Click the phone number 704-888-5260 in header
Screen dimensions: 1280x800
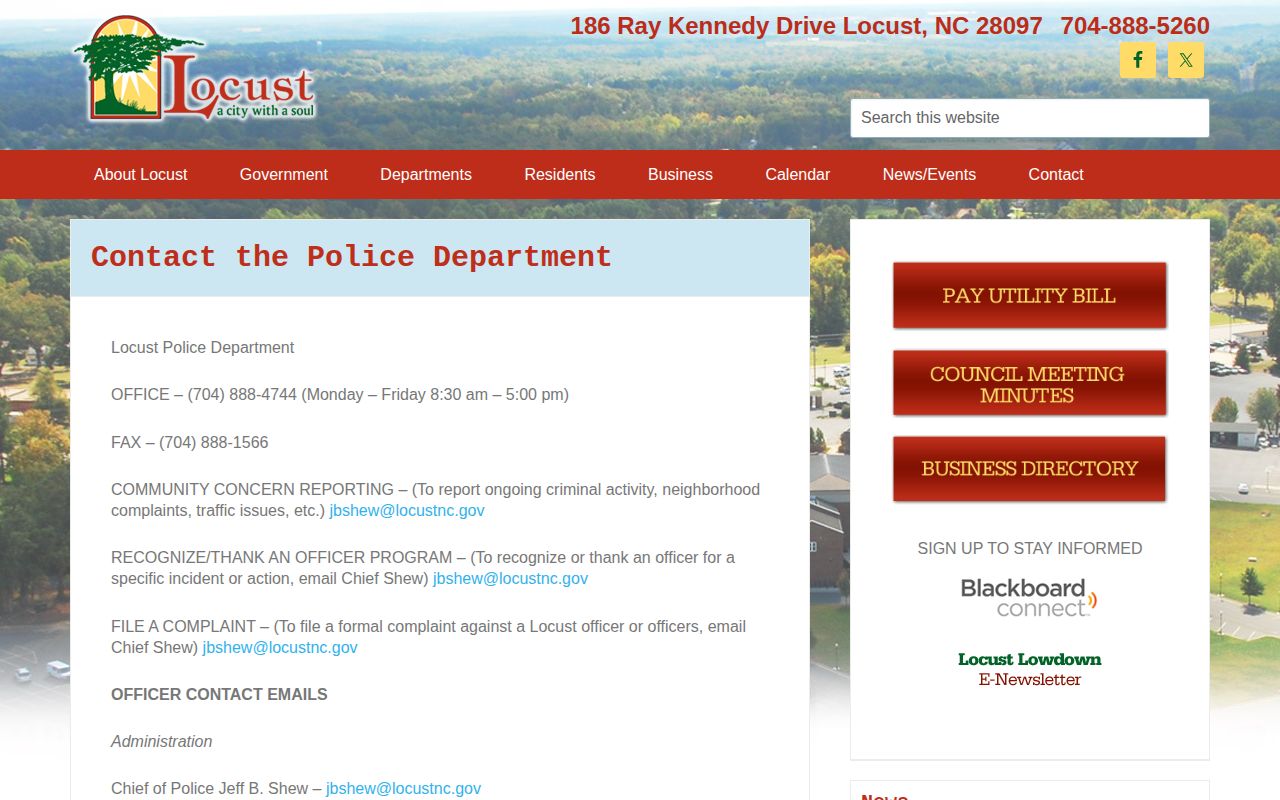point(1135,26)
